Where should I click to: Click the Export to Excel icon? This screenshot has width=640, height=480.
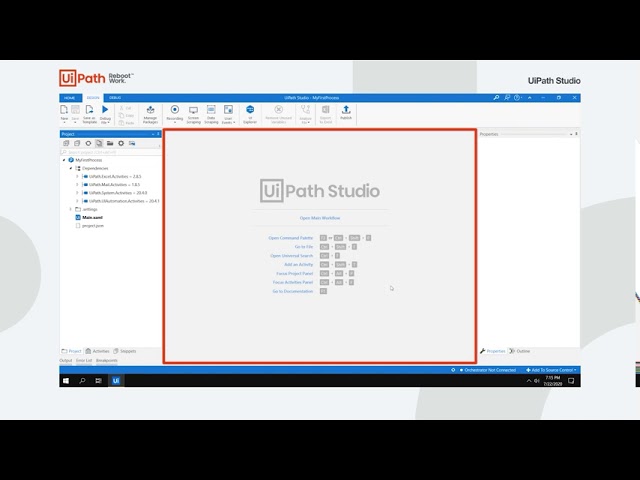[x=325, y=109]
